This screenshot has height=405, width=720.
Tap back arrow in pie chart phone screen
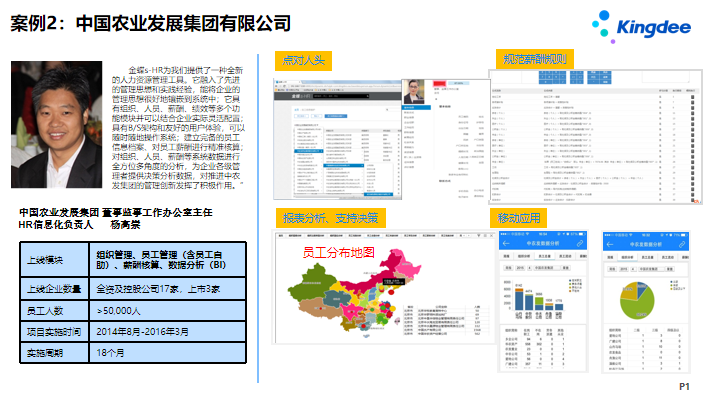610,244
